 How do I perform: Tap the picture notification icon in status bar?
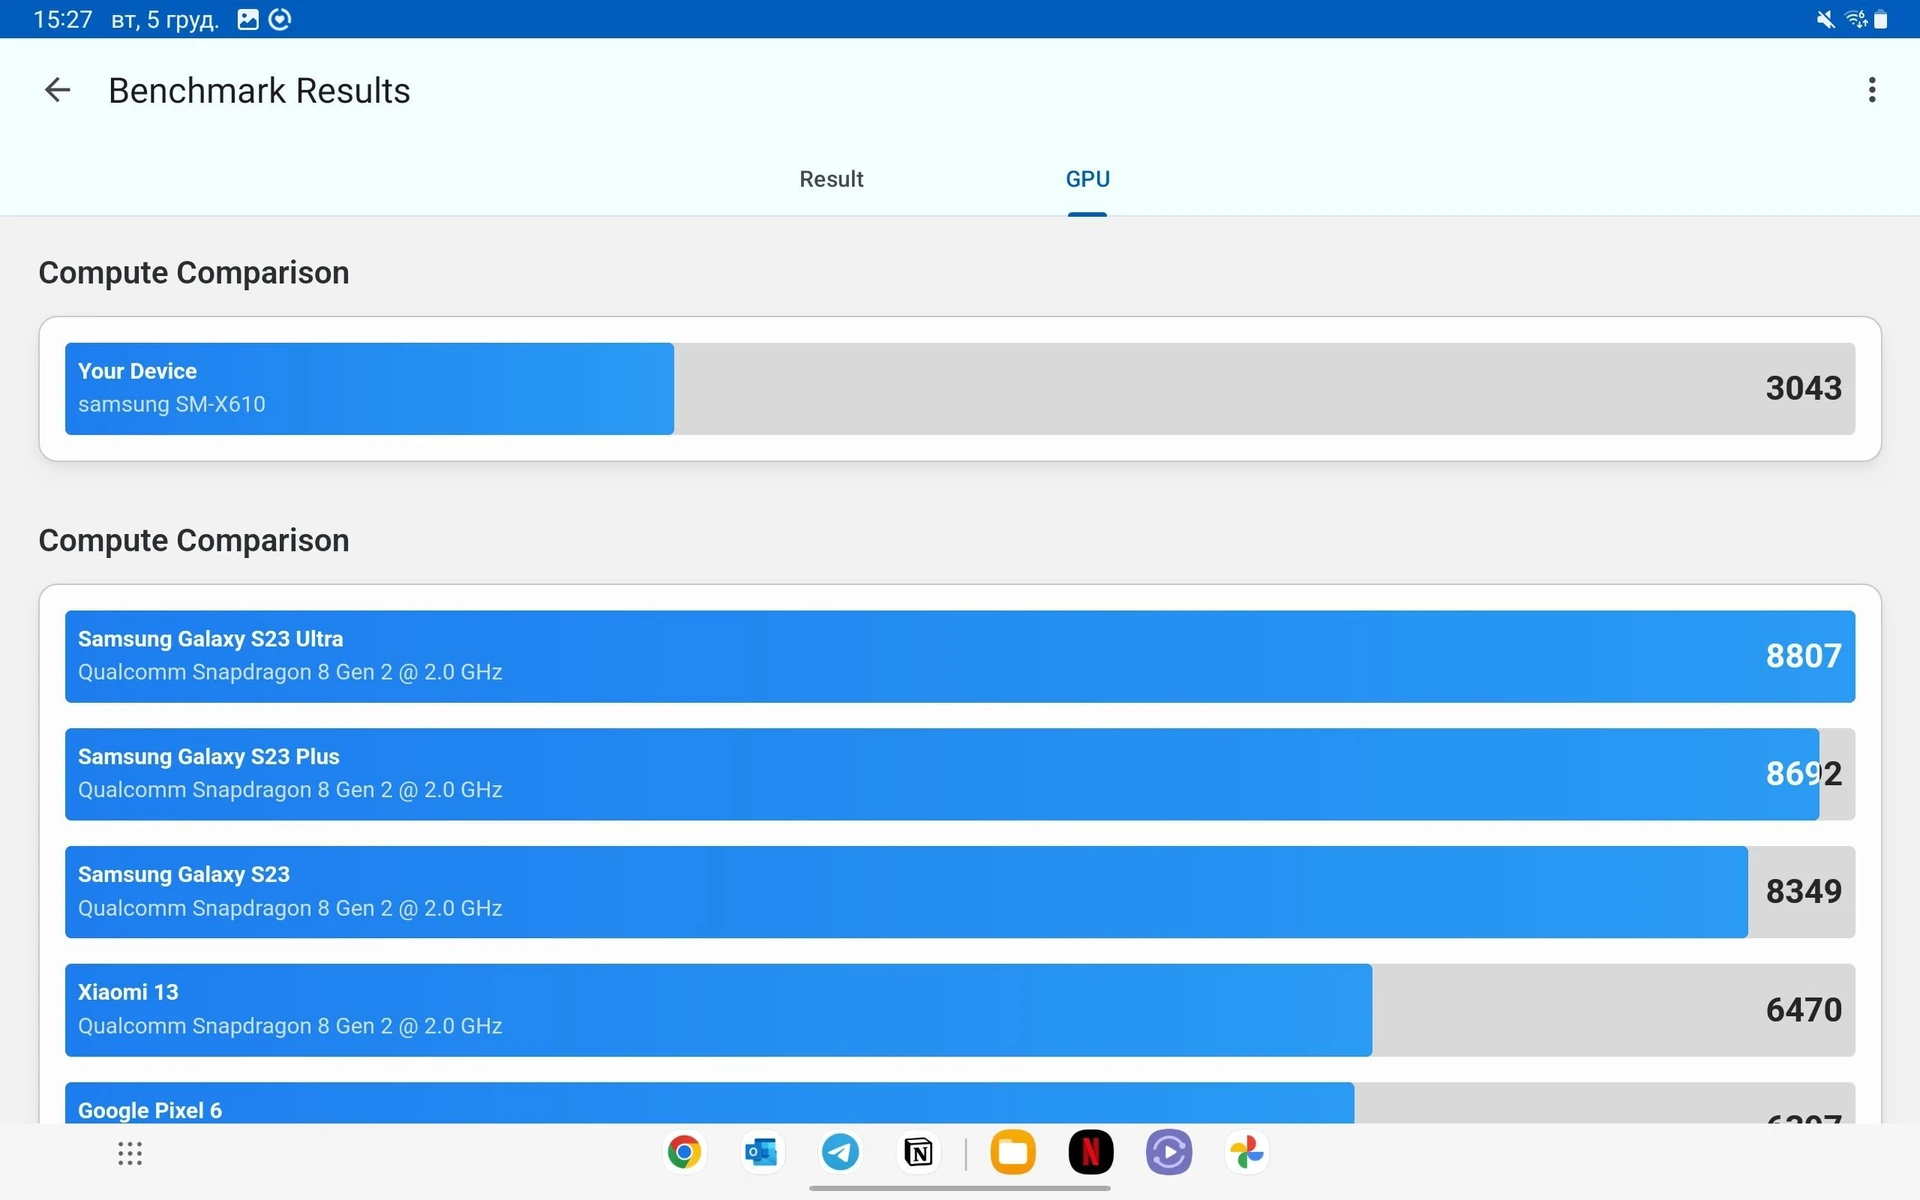tap(248, 19)
